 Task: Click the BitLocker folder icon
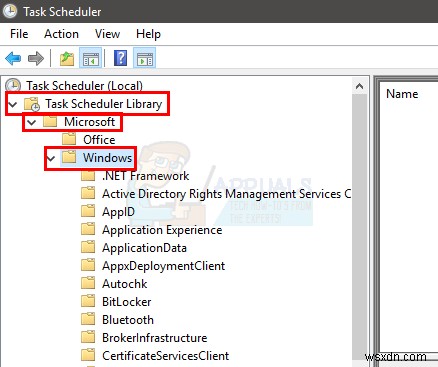pyautogui.click(x=88, y=302)
